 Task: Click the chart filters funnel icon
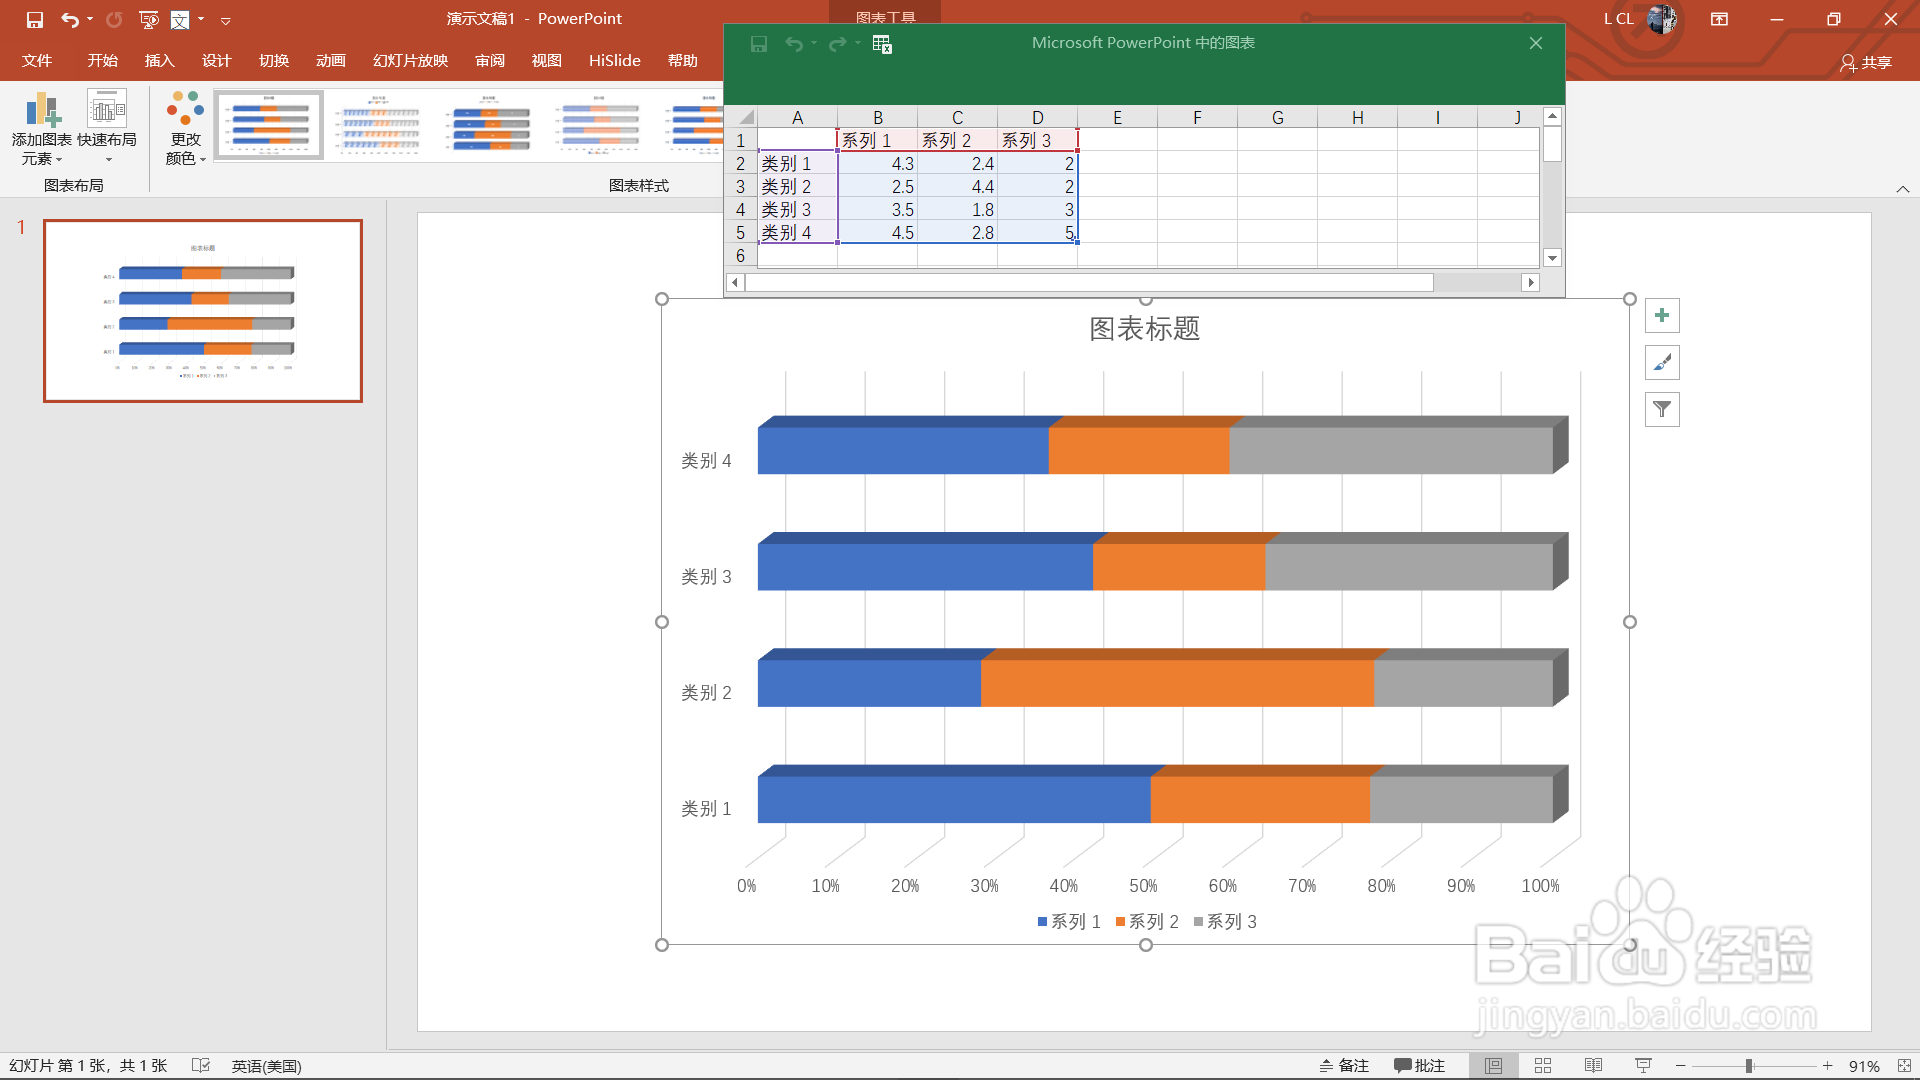pyautogui.click(x=1662, y=409)
